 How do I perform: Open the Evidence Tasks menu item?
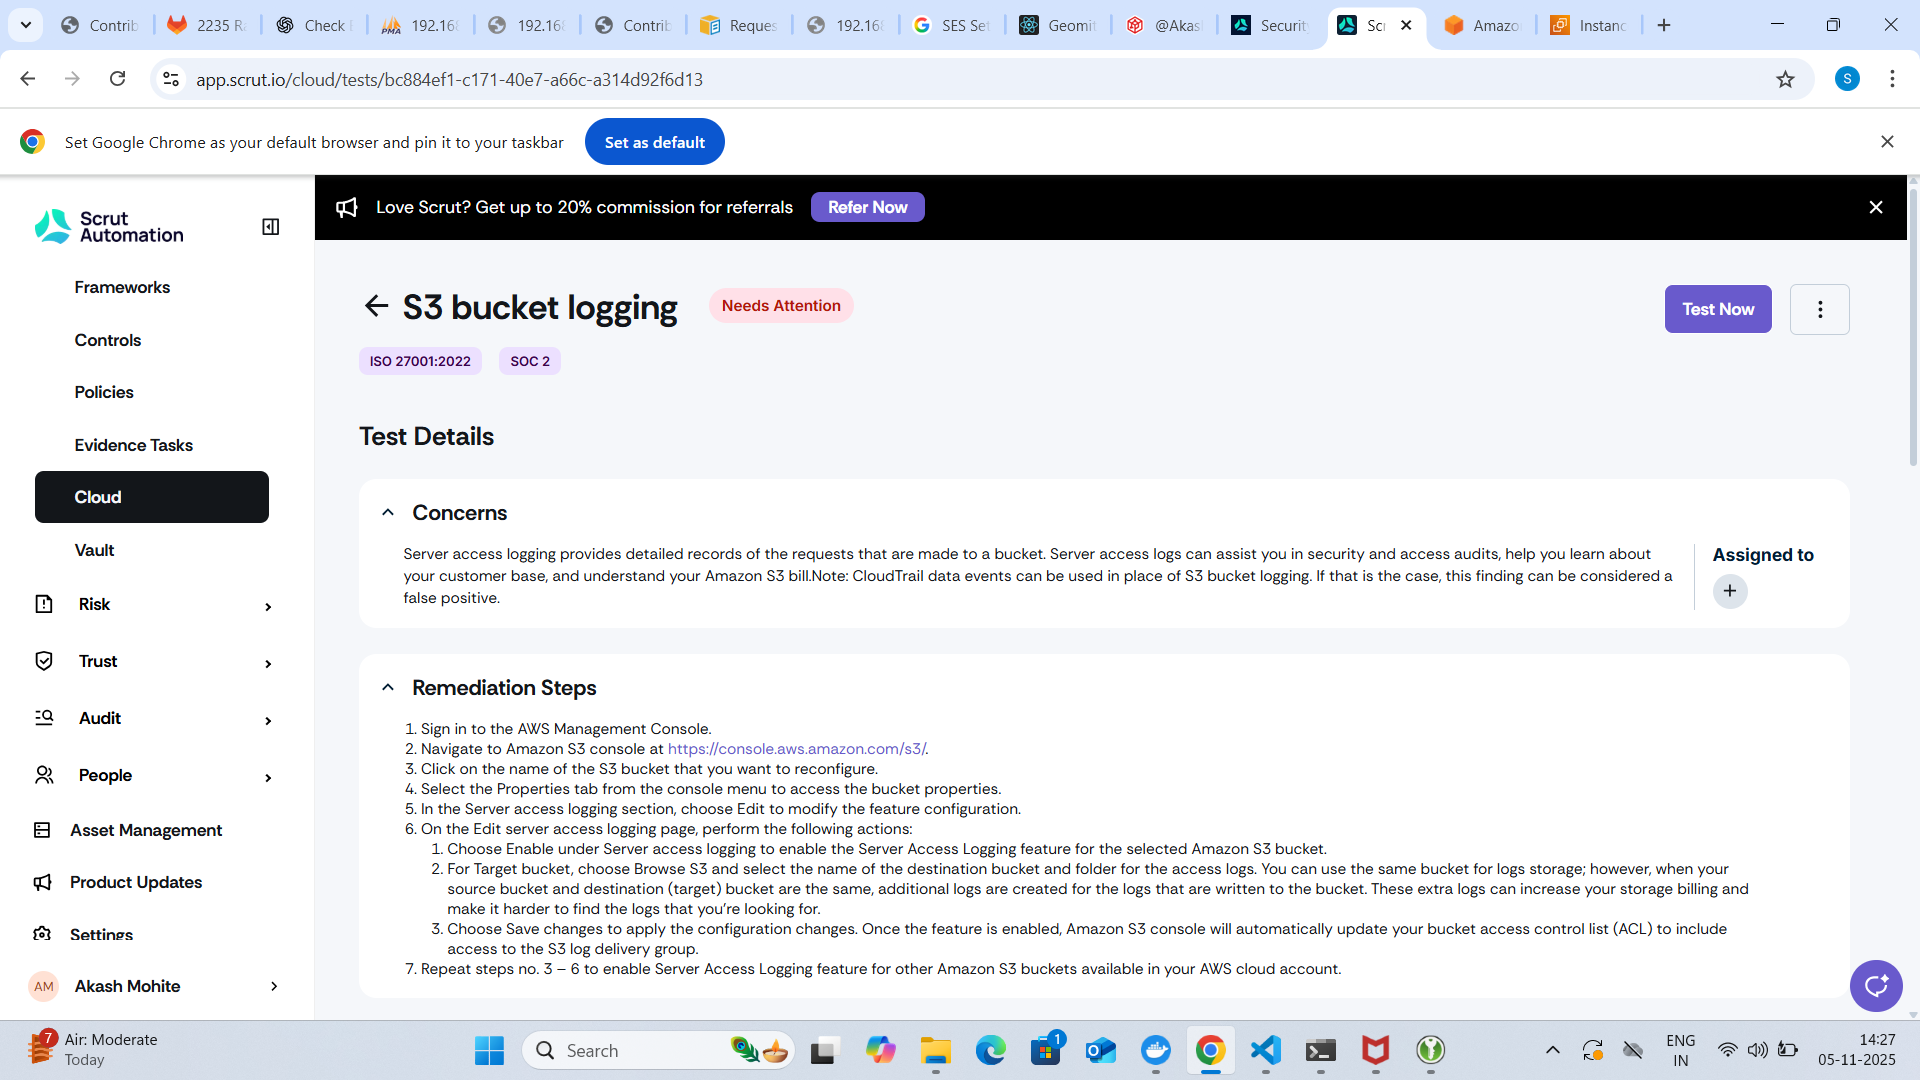pos(133,445)
